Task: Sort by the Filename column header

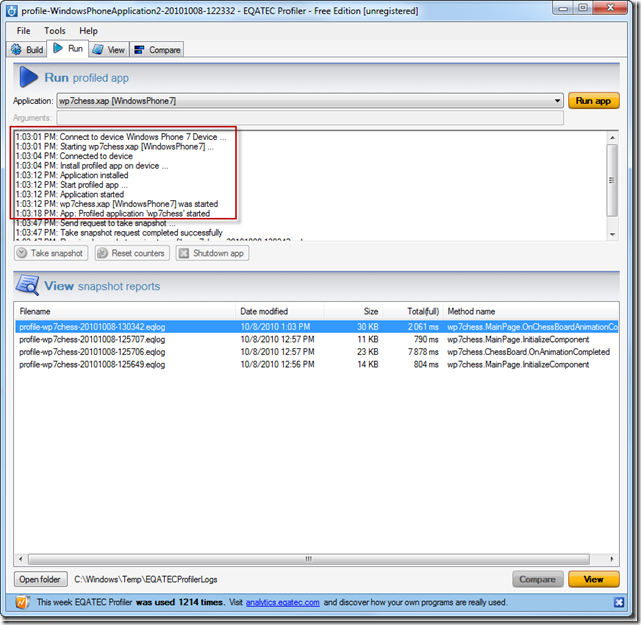Action: pyautogui.click(x=125, y=311)
